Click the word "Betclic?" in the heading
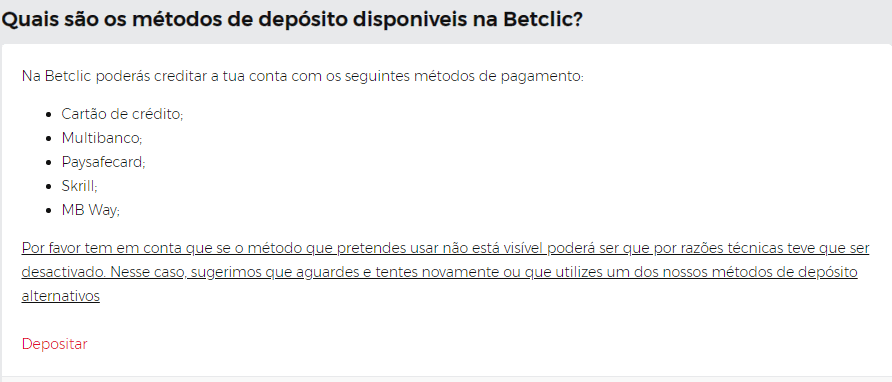 (543, 20)
